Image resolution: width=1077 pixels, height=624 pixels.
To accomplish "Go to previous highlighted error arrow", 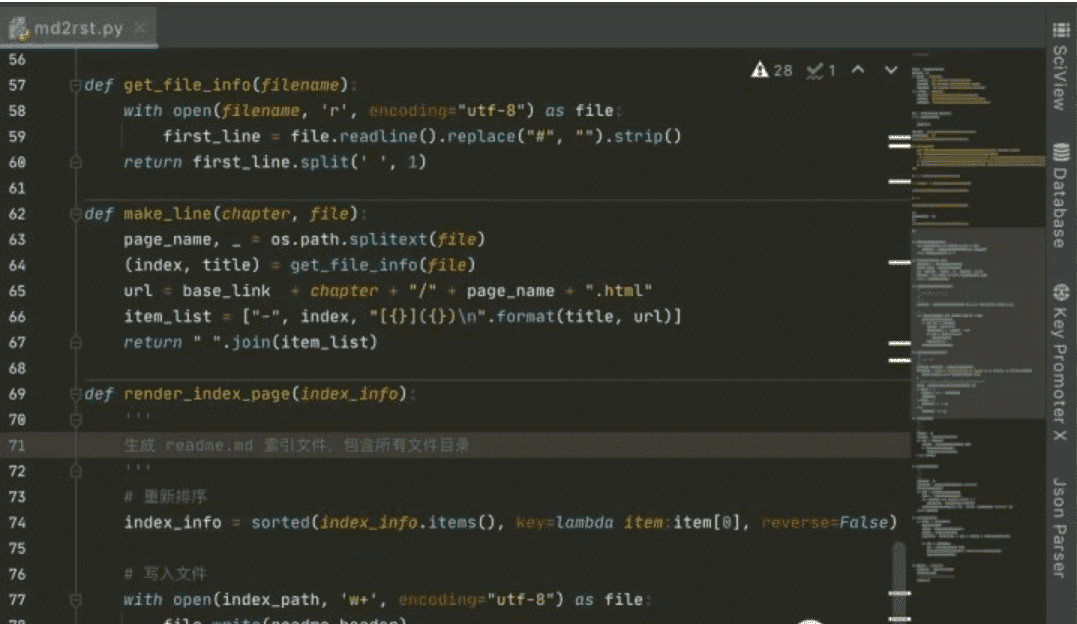I will coord(858,69).
